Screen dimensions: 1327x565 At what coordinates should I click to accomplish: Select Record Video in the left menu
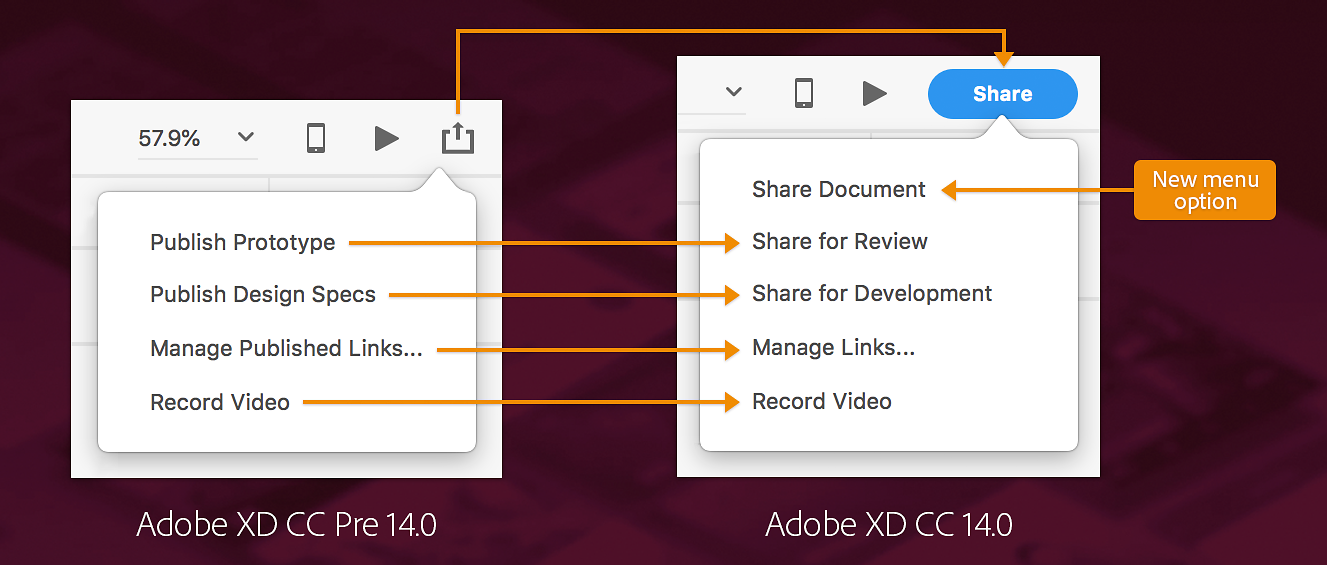(x=220, y=402)
